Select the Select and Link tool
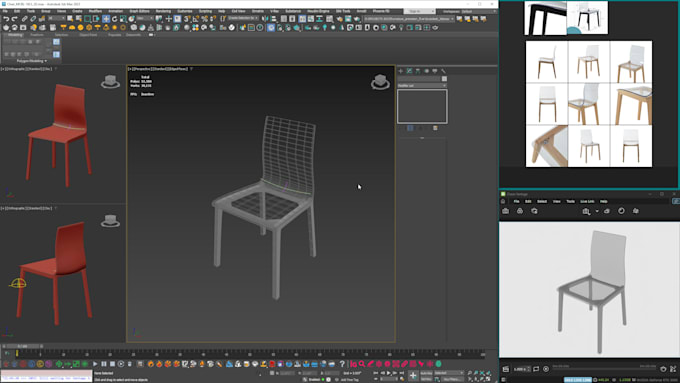Screen dimensions: 680x383 [25, 19]
